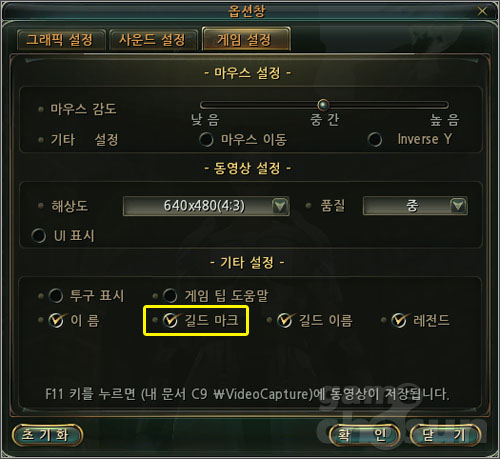Toggle the 투구 표시 checkbox
The height and width of the screenshot is (459, 500).
[x=56, y=295]
